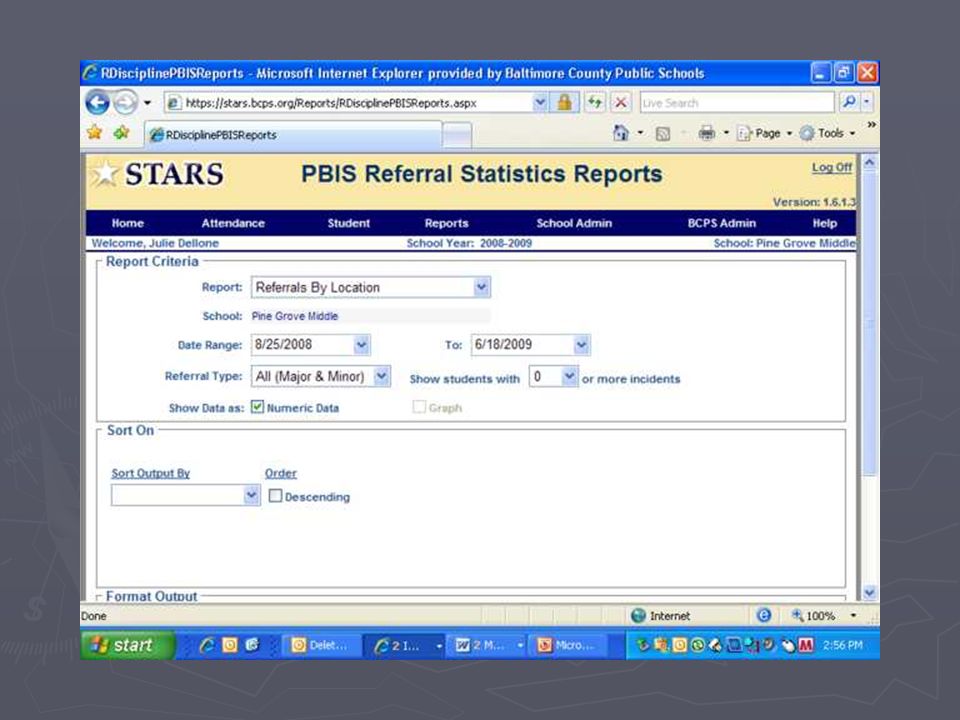Click the first green system tray icon

pyautogui.click(x=643, y=645)
